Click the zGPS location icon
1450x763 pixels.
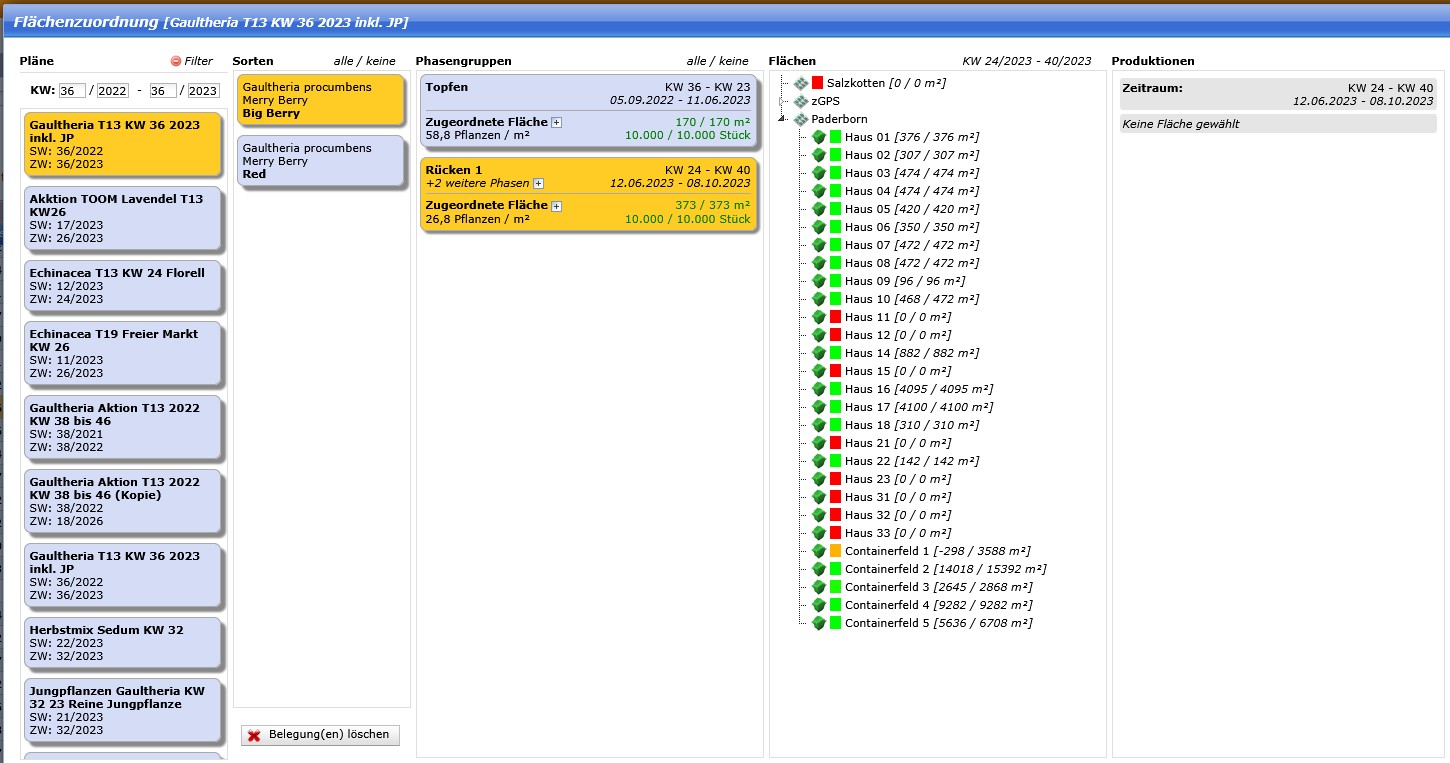(800, 101)
